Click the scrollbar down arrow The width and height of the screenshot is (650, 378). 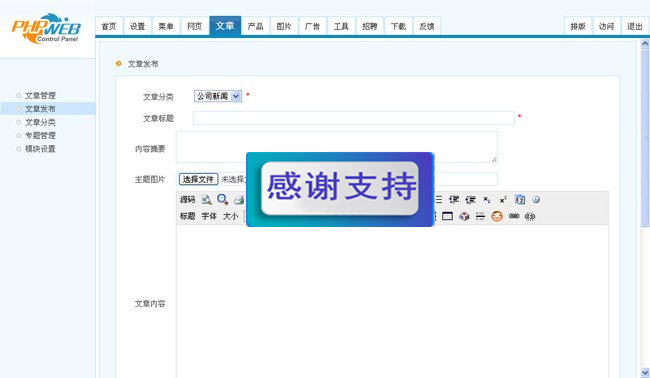coord(645,372)
